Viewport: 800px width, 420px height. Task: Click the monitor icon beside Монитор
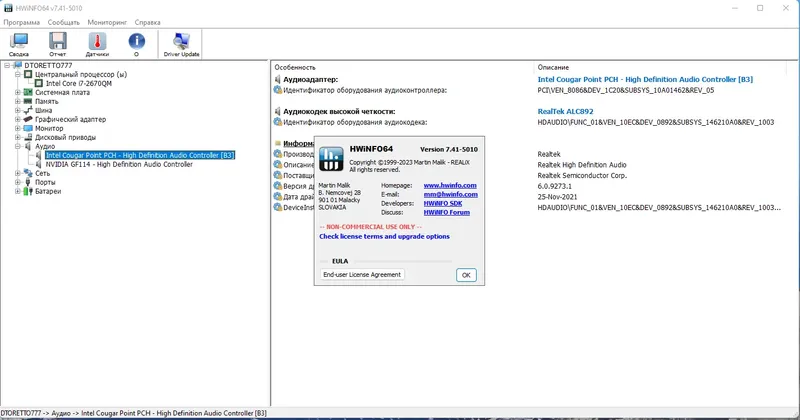click(28, 129)
